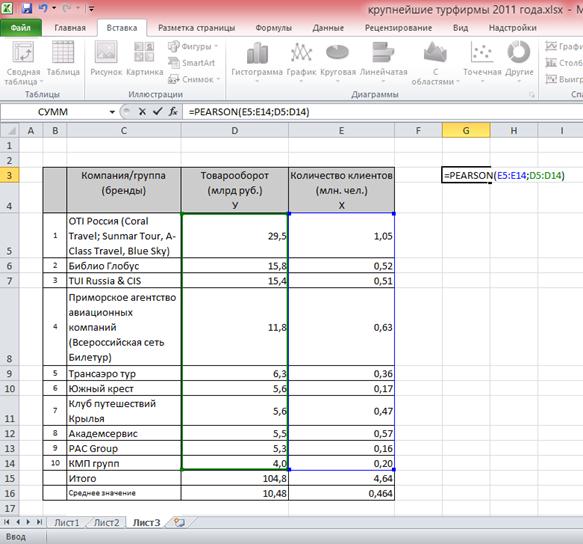Click cell G3 containing the PEARSON formula
Image resolution: width=583 pixels, height=544 pixels.
point(466,175)
